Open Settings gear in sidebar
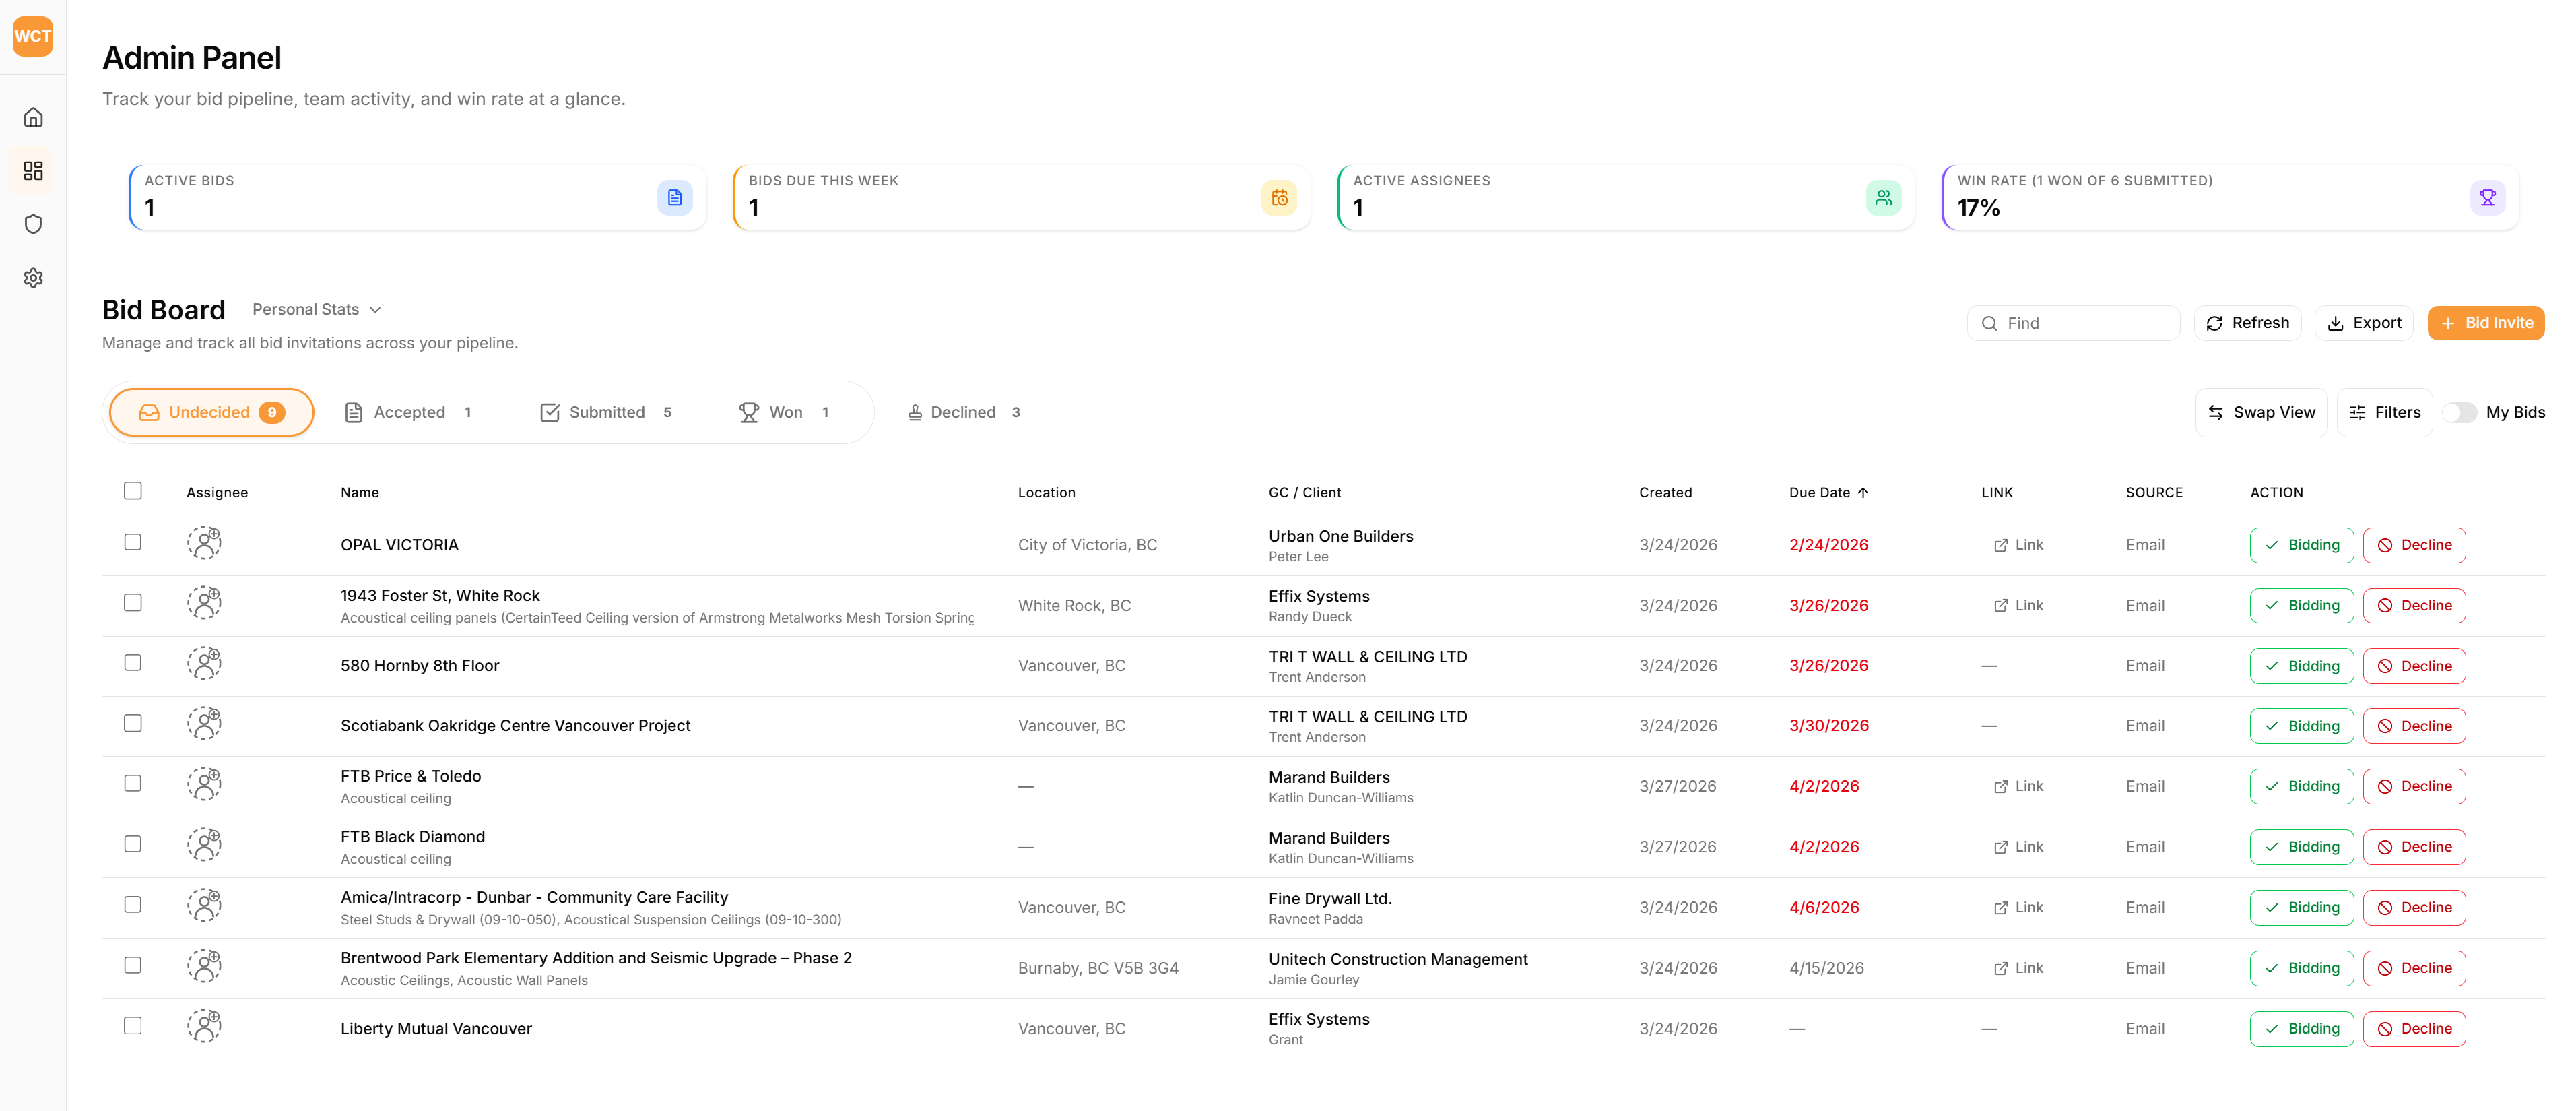The width and height of the screenshot is (2576, 1111). [33, 278]
